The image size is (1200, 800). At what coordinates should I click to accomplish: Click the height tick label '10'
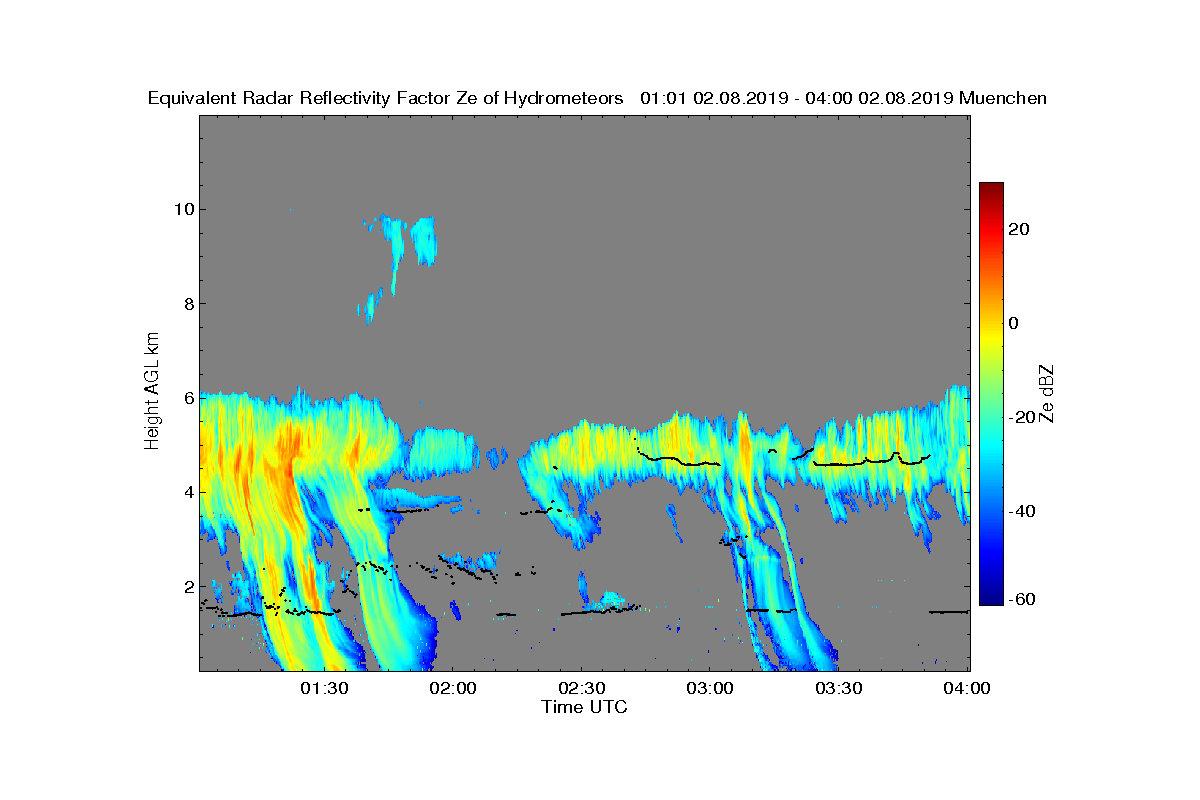click(184, 209)
